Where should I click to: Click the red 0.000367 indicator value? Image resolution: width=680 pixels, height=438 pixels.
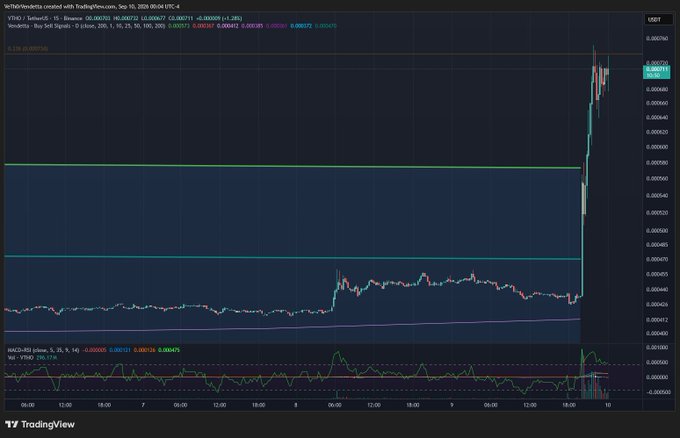click(203, 26)
